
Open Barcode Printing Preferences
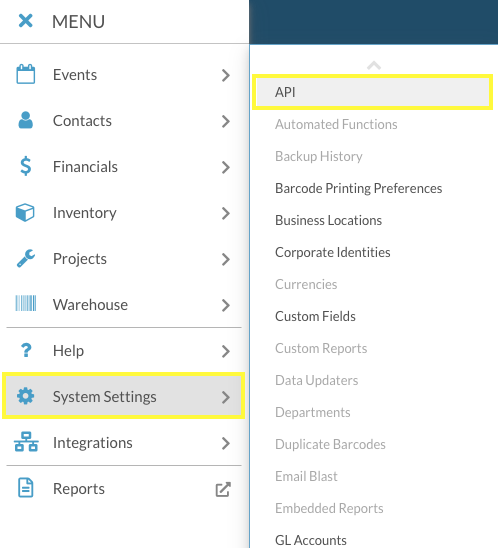pos(359,188)
